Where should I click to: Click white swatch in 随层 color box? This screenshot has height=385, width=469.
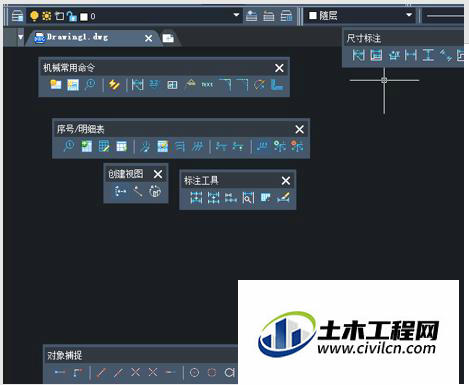coord(313,16)
